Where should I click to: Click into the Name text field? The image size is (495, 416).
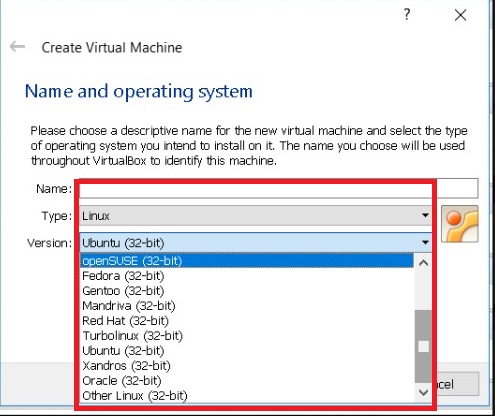pyautogui.click(x=279, y=189)
